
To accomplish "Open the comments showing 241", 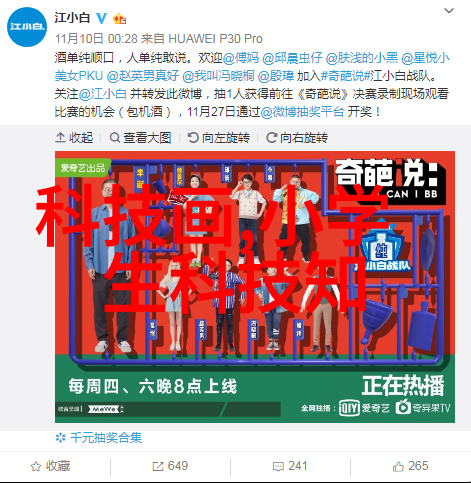I will pos(290,466).
